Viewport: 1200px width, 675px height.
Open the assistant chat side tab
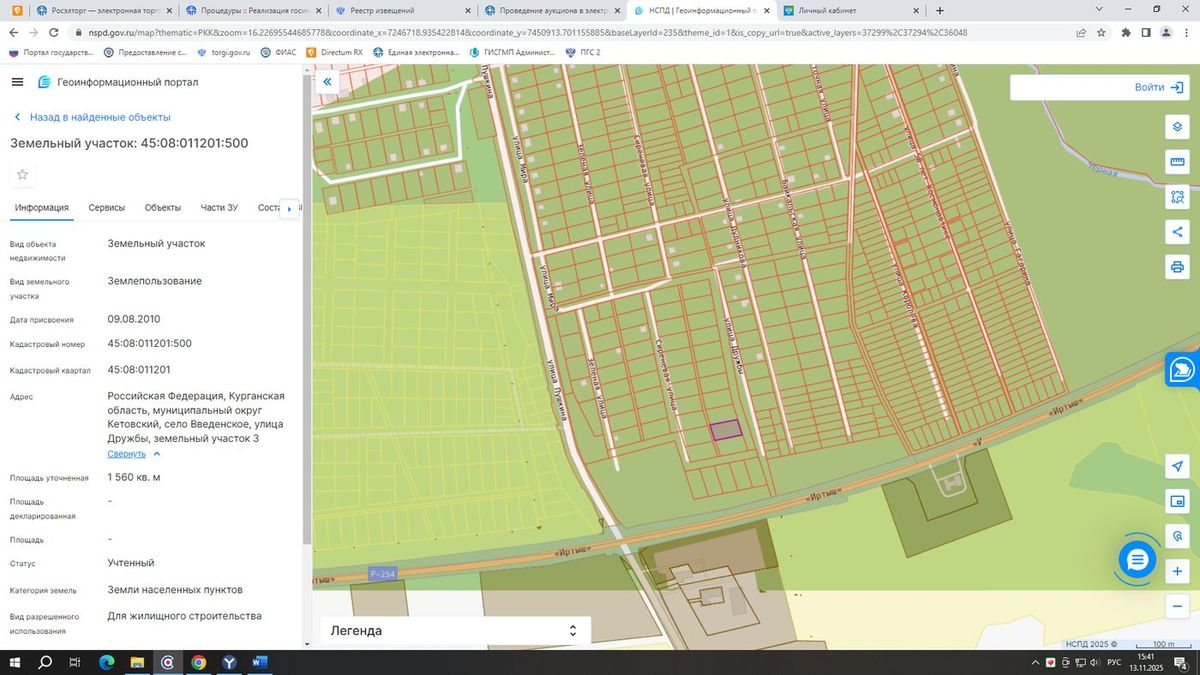pos(1183,370)
